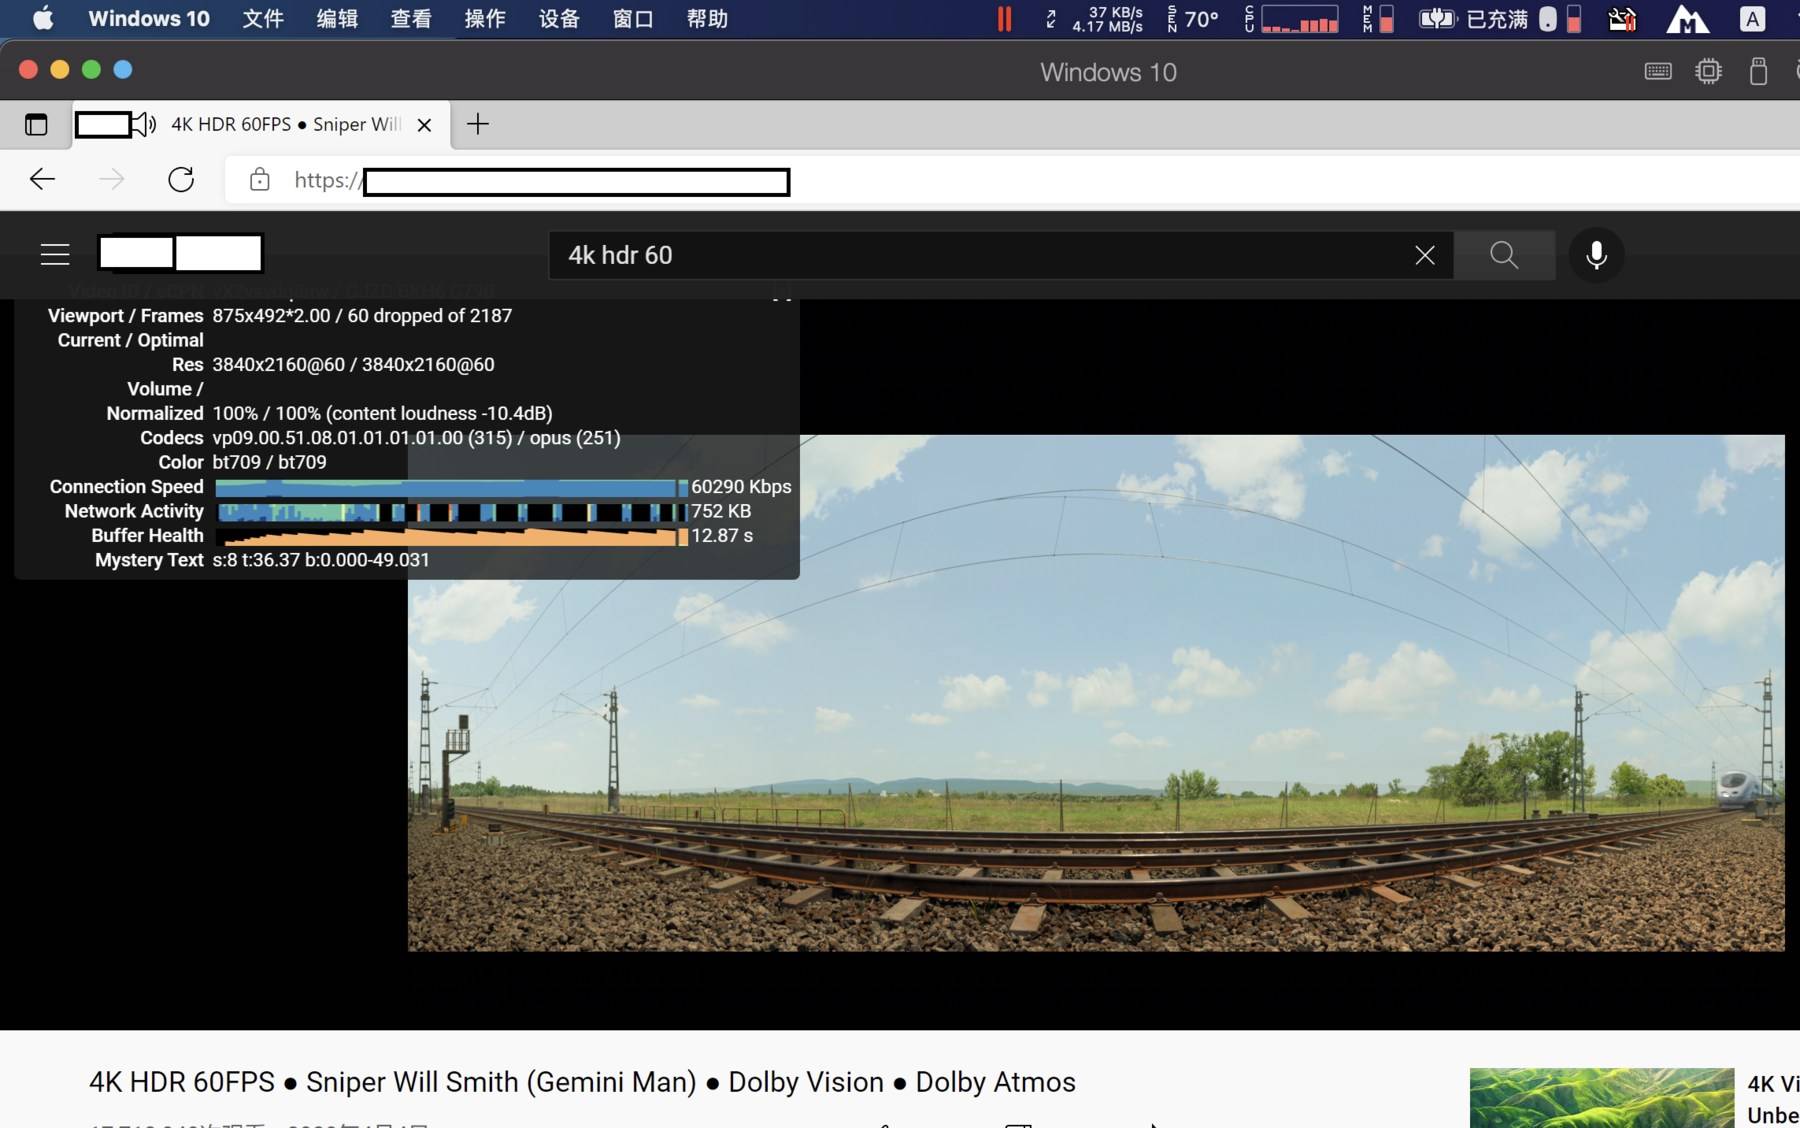Viewport: 1800px width, 1128px height.
Task: Click the new tab plus button
Action: pos(477,124)
